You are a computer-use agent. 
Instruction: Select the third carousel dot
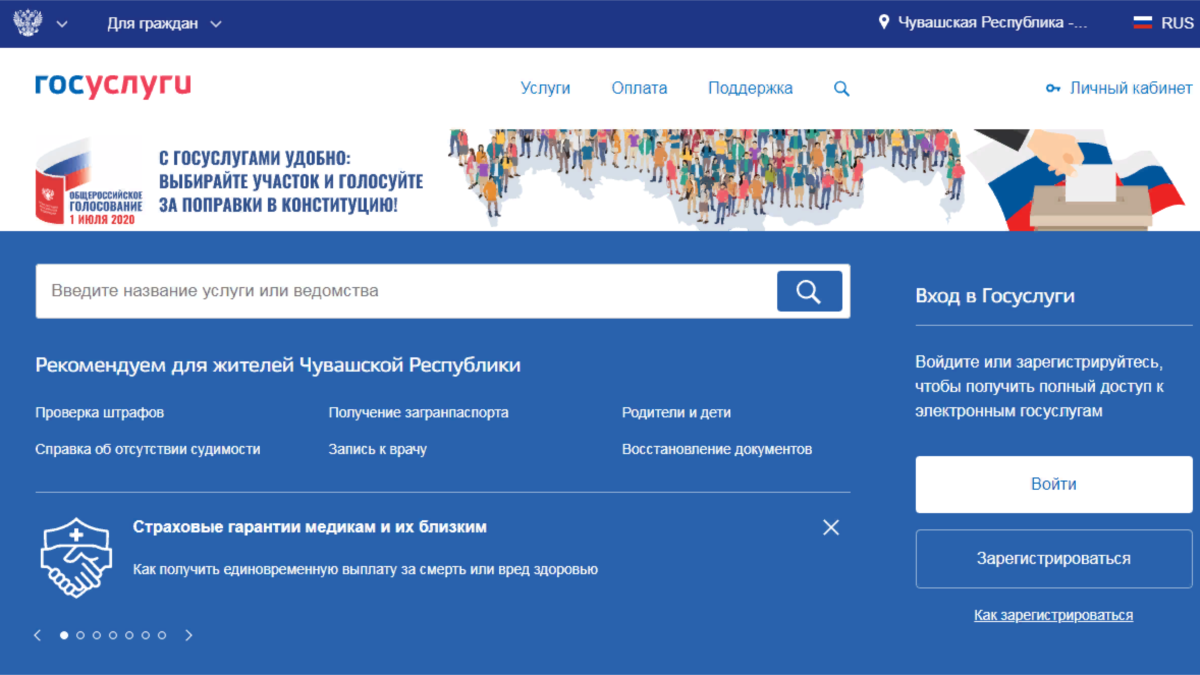coord(97,635)
